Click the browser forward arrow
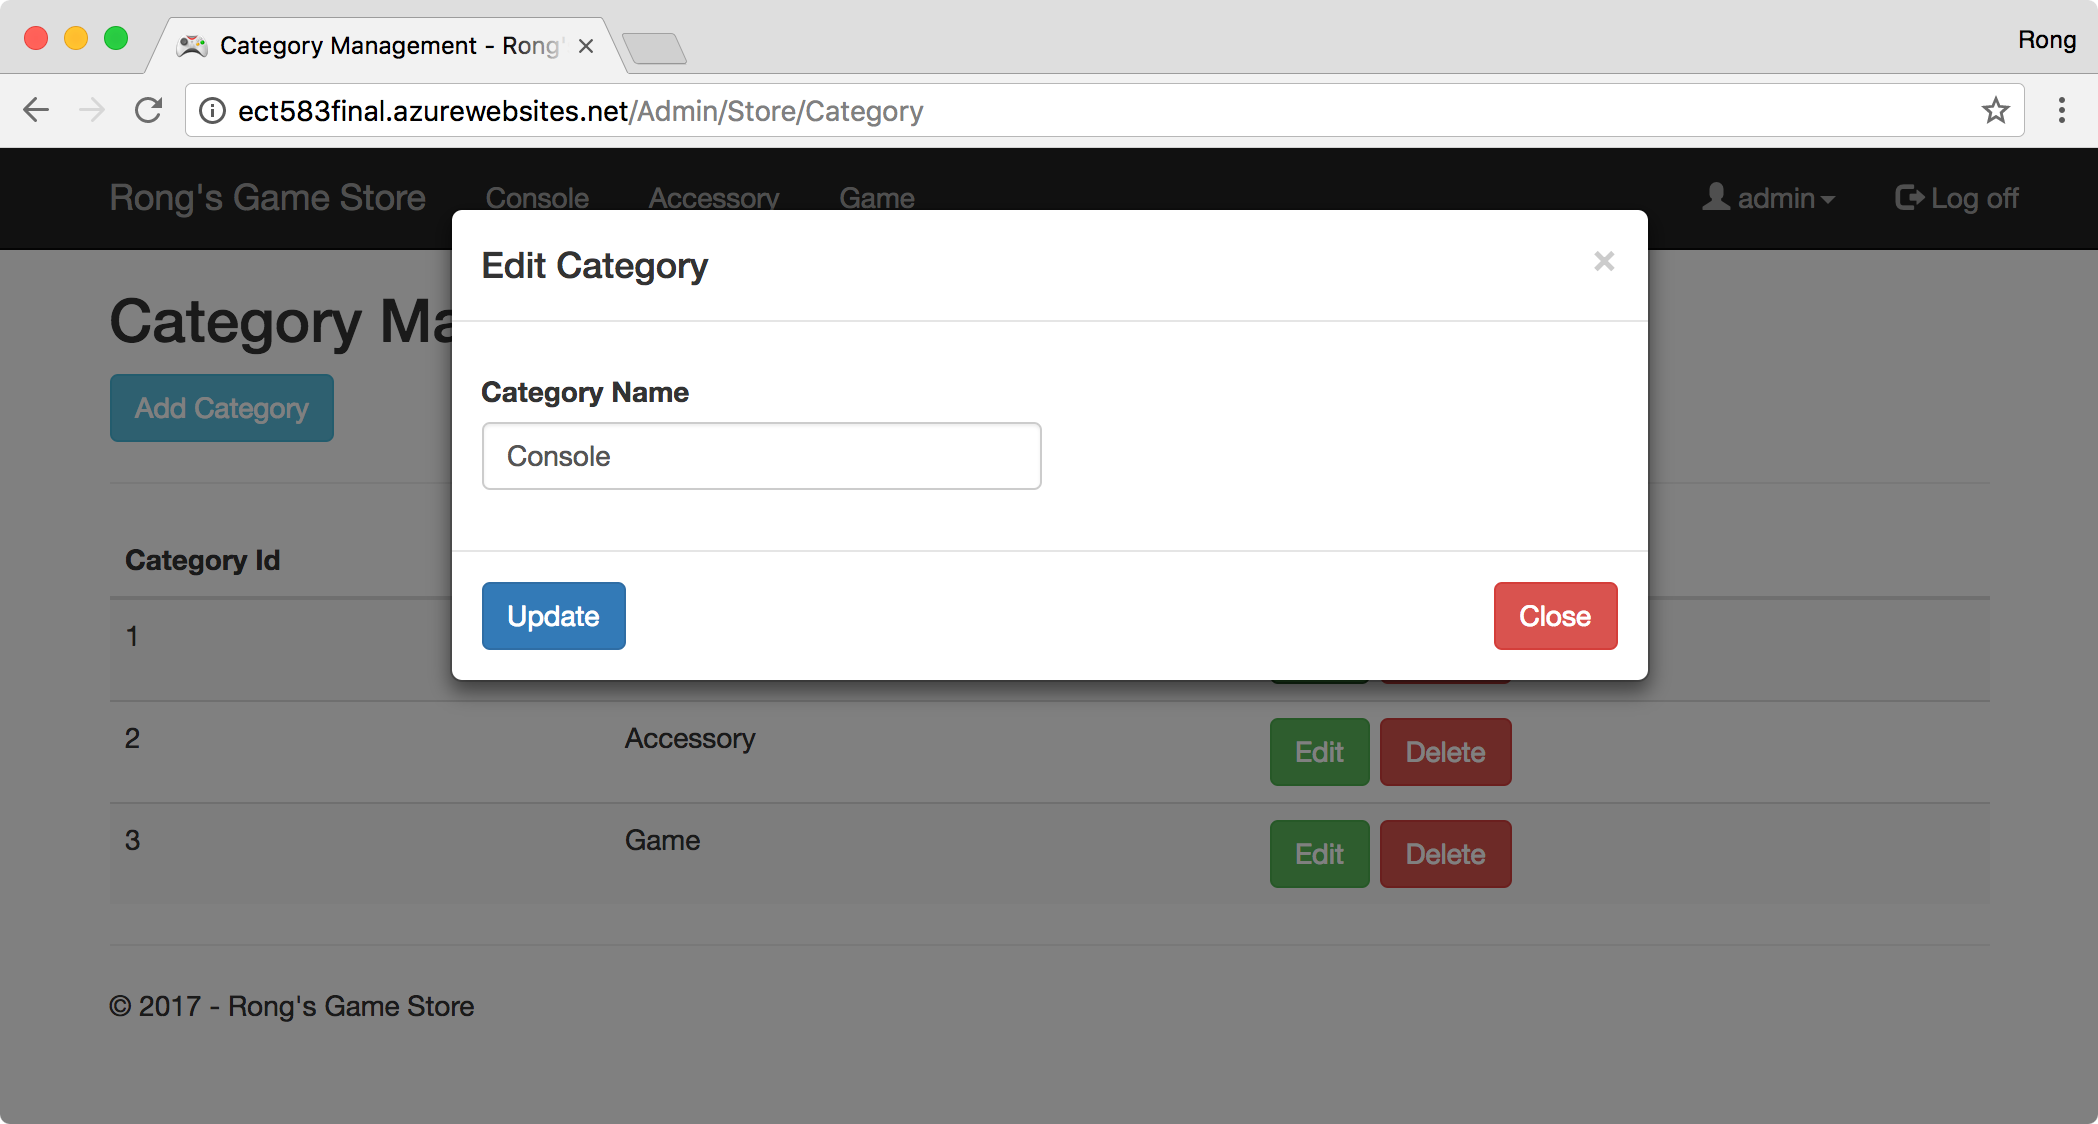The height and width of the screenshot is (1124, 2098). [x=92, y=110]
